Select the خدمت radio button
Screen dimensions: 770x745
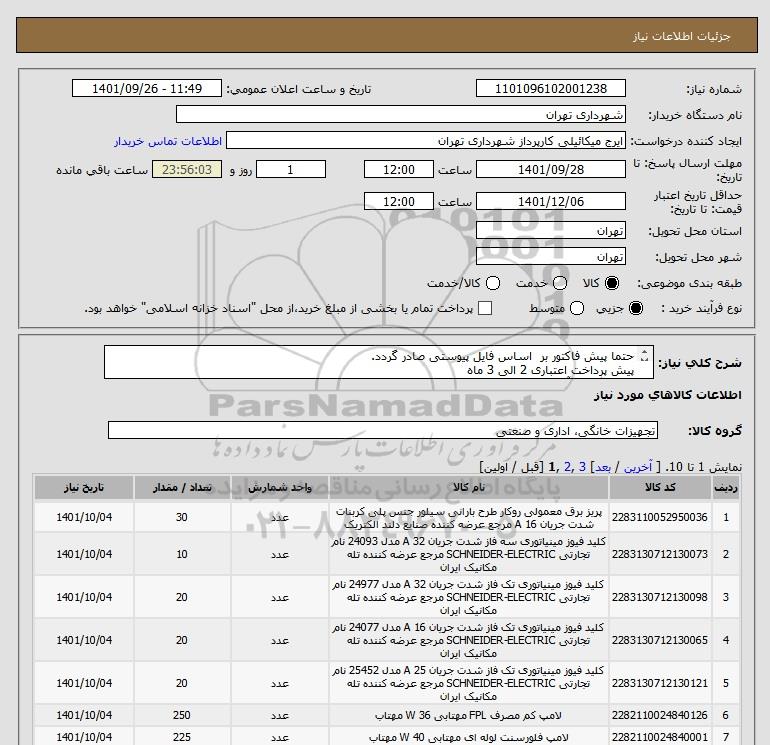pyautogui.click(x=560, y=283)
